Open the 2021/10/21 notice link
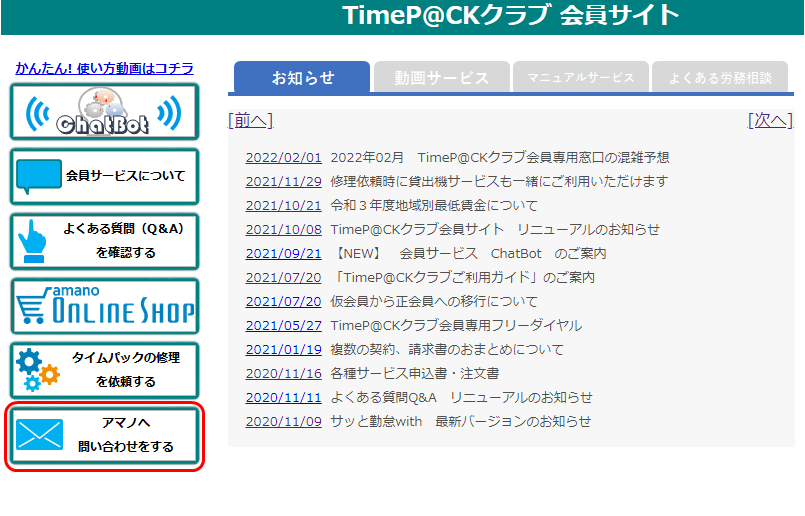This screenshot has height=516, width=805. point(283,206)
